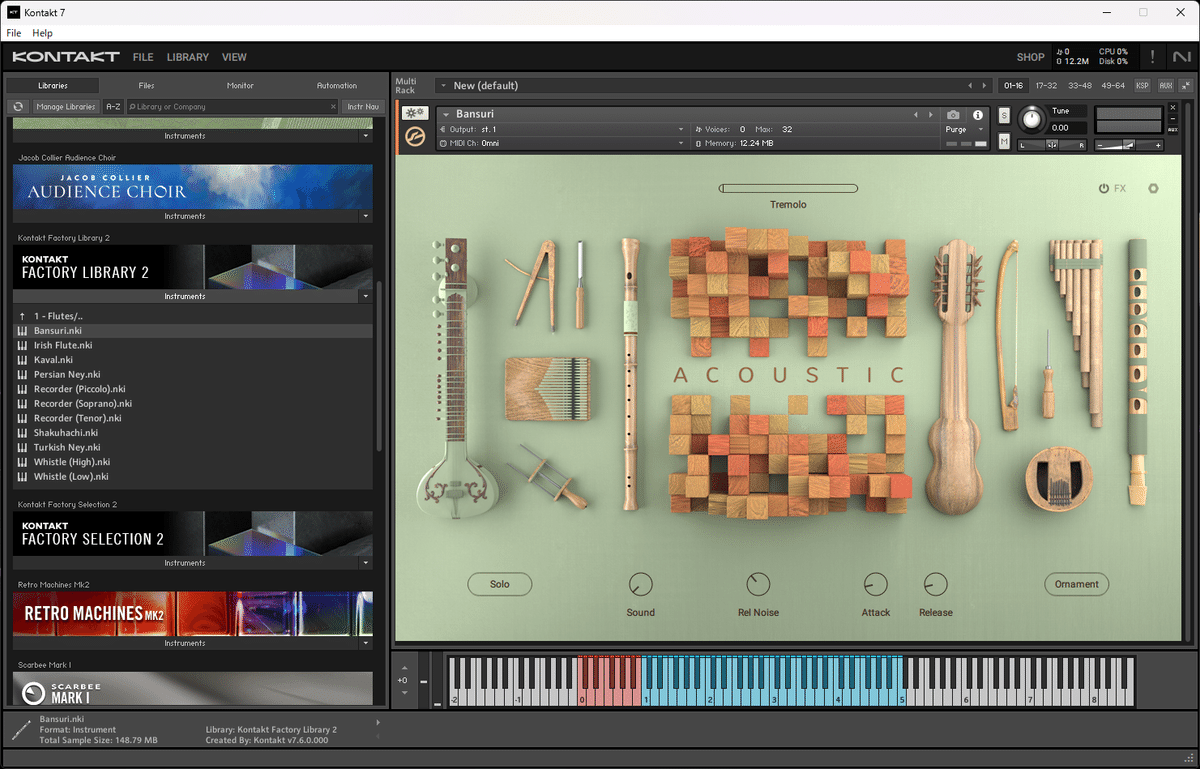
Task: Shift keyboard octave up
Action: coord(404,667)
